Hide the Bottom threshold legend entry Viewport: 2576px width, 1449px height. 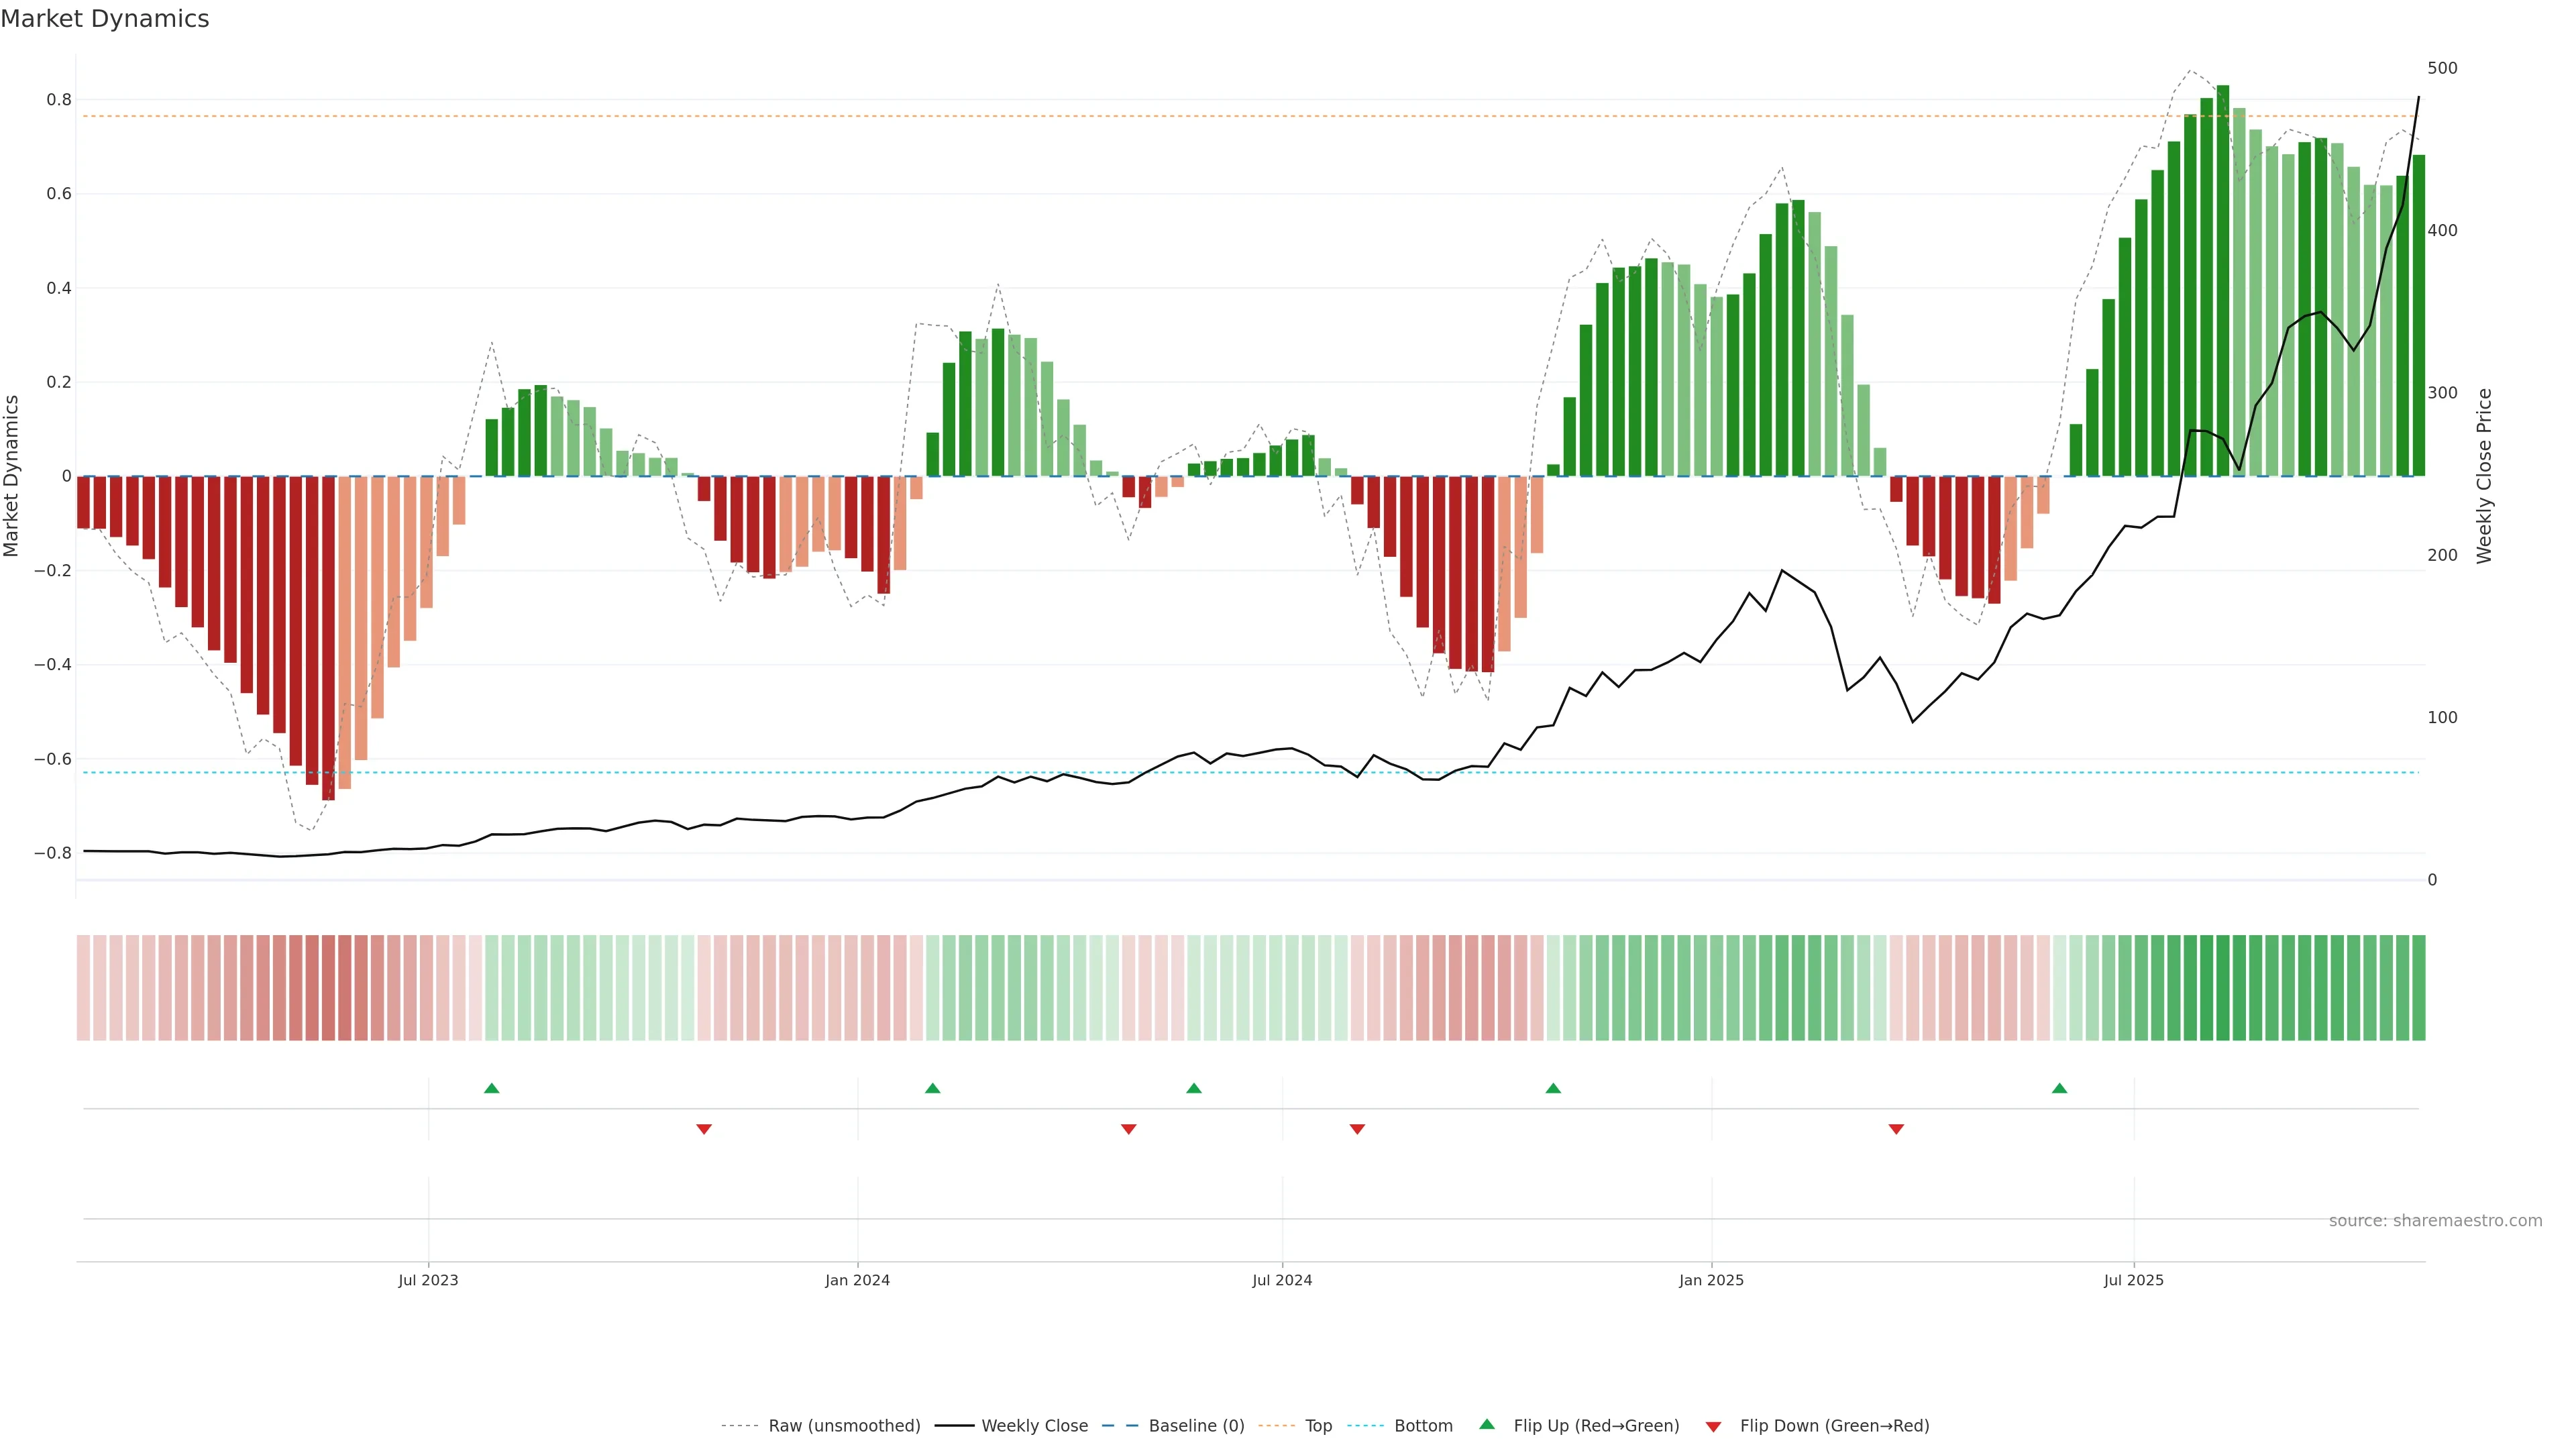1423,1426
